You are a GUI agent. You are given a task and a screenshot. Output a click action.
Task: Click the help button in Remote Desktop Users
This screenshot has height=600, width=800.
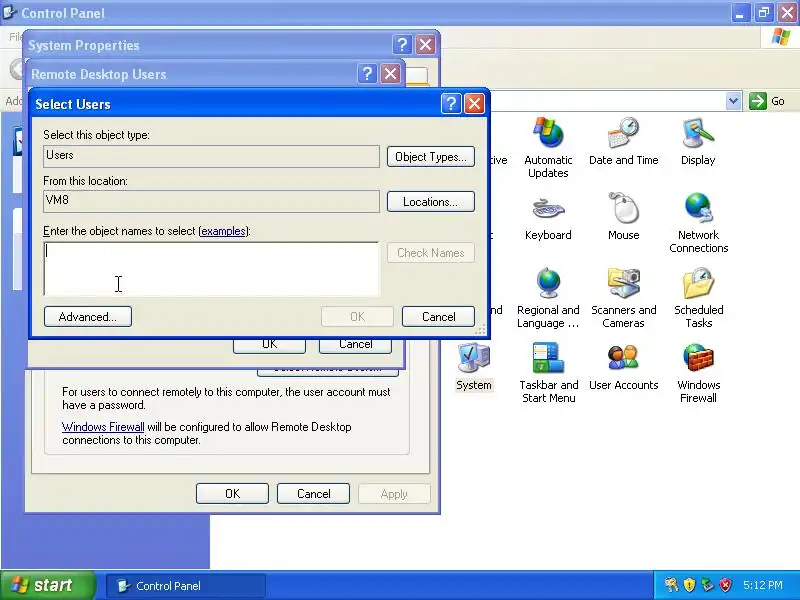(367, 74)
